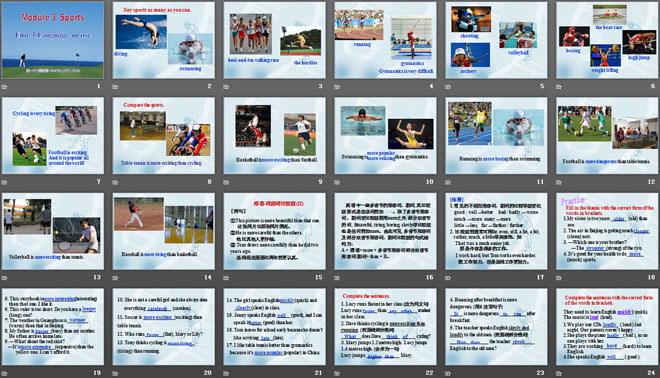Click slide number label '6'
The height and width of the screenshot is (378, 660).
point(653,86)
